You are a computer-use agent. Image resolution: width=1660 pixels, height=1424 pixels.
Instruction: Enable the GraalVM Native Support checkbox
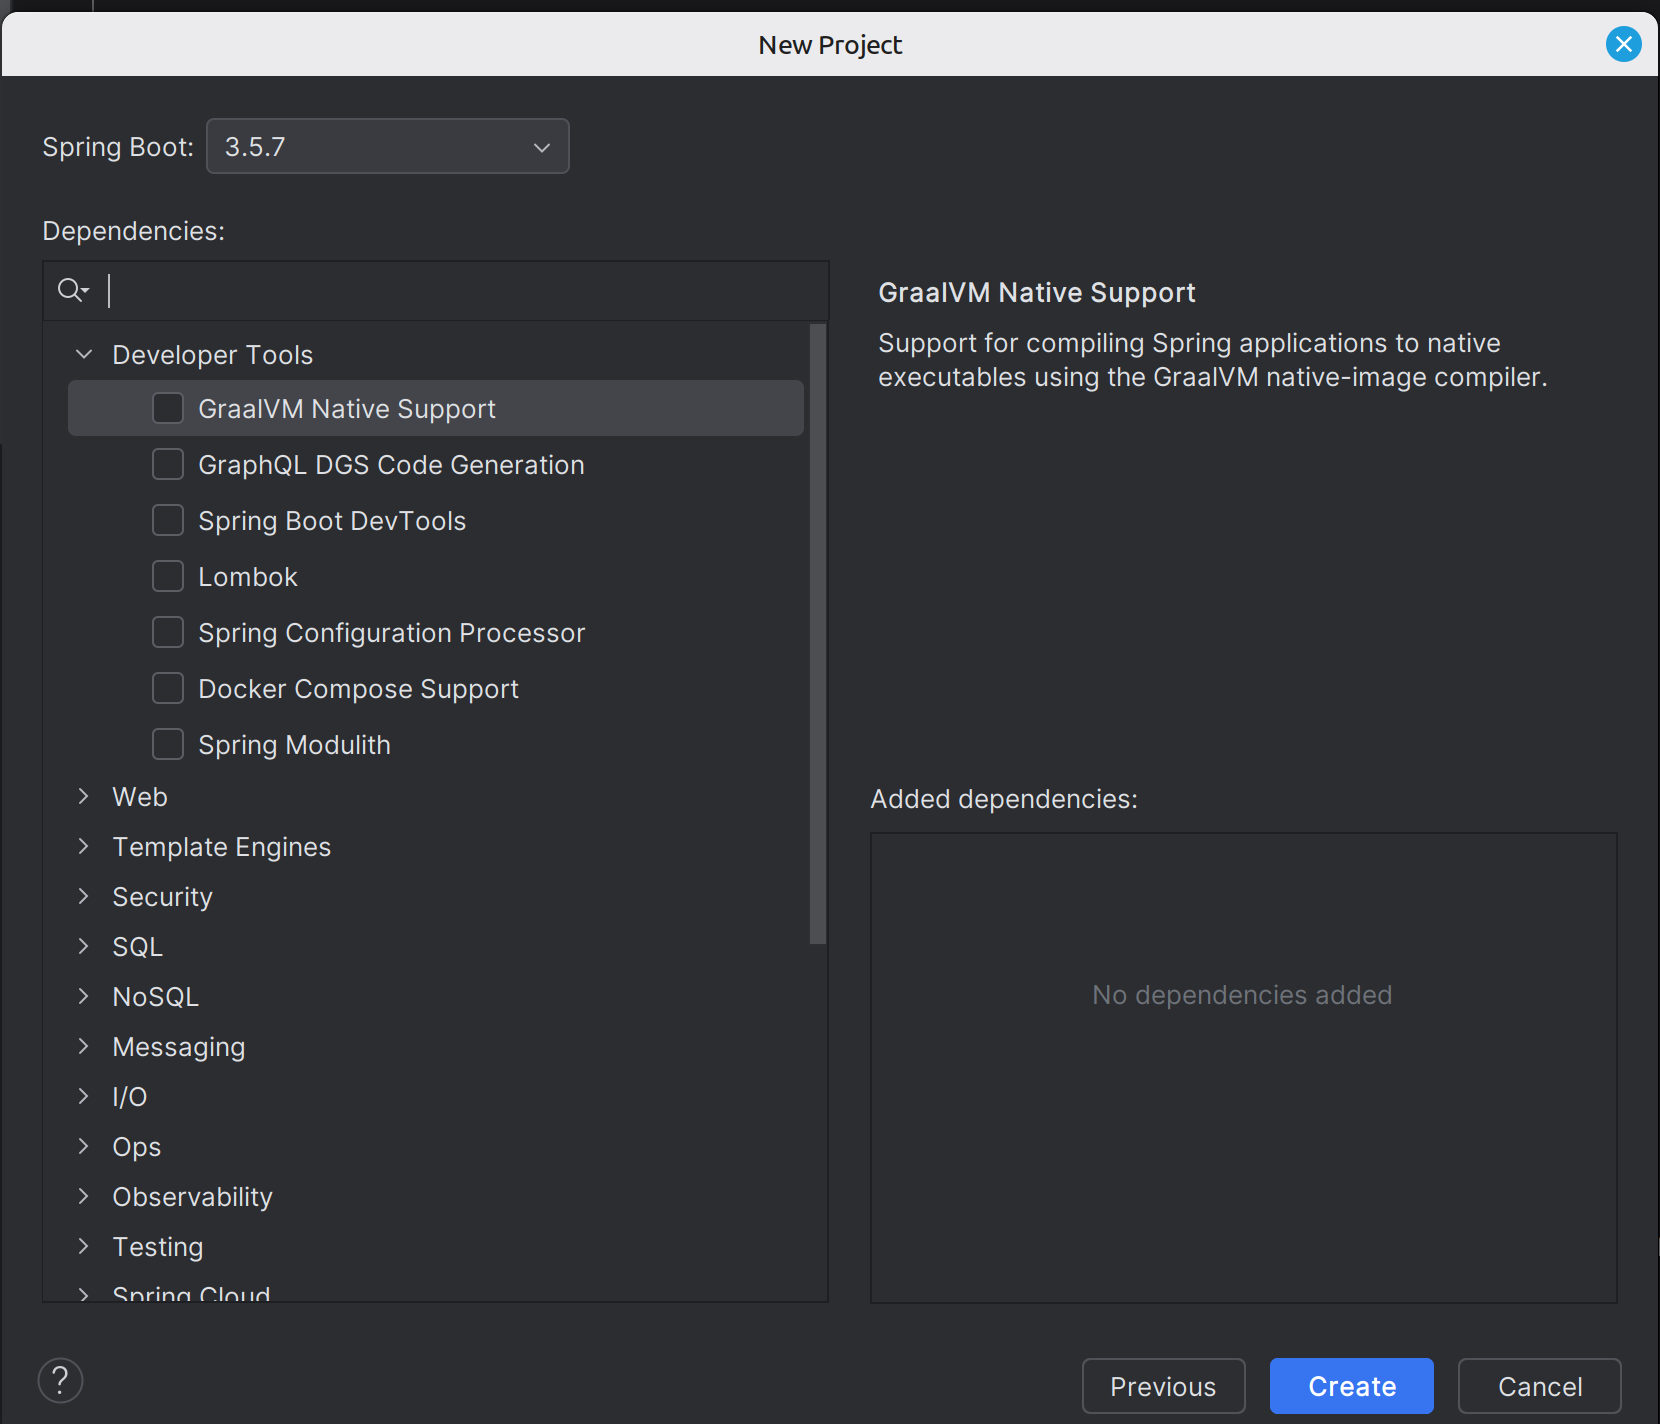168,408
